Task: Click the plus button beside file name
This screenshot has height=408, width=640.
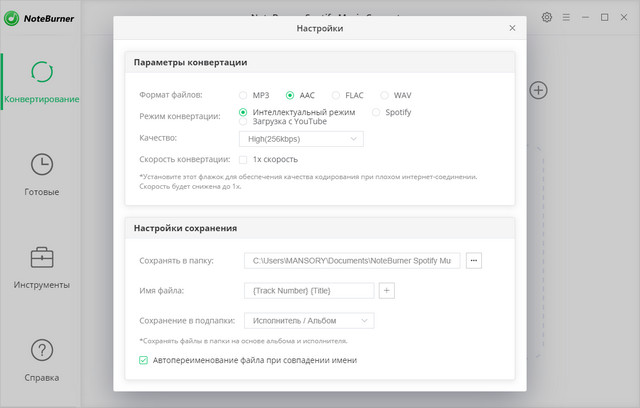Action: pos(388,291)
